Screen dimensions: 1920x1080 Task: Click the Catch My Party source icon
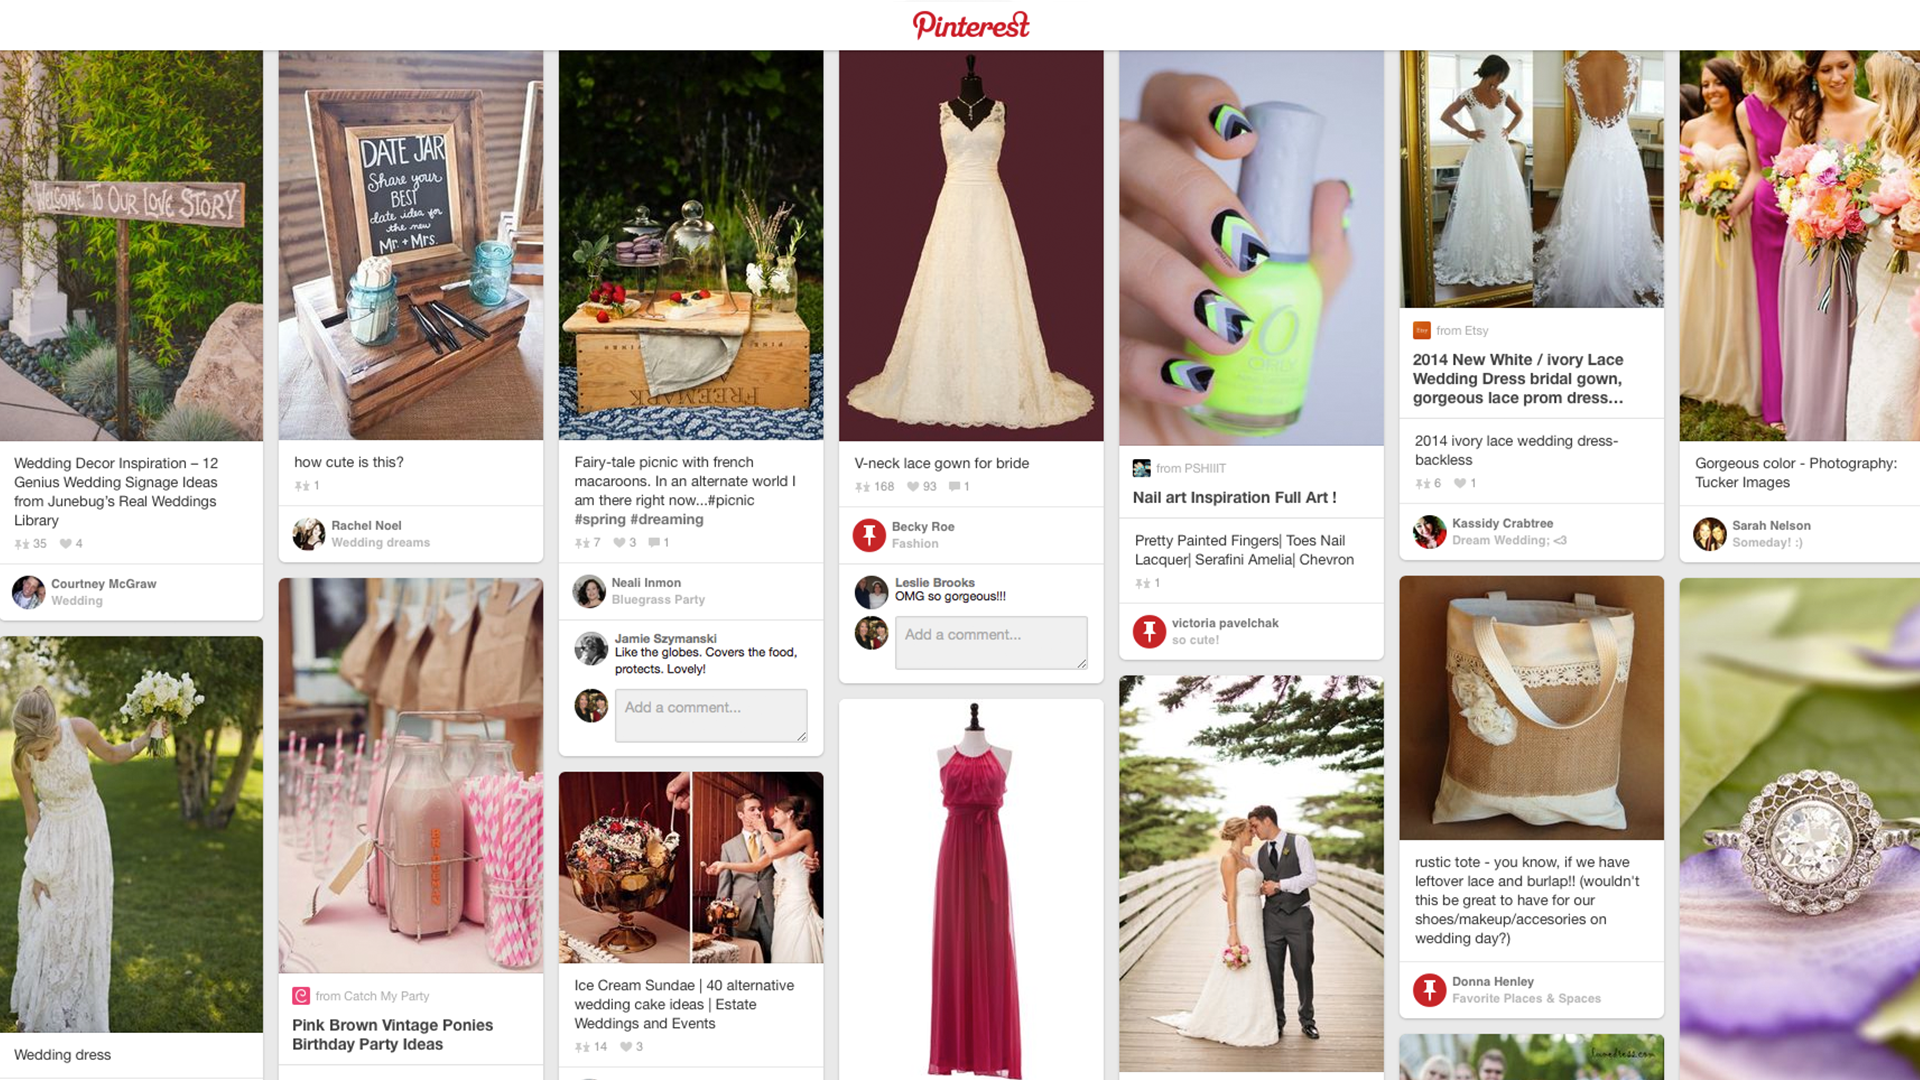(300, 996)
